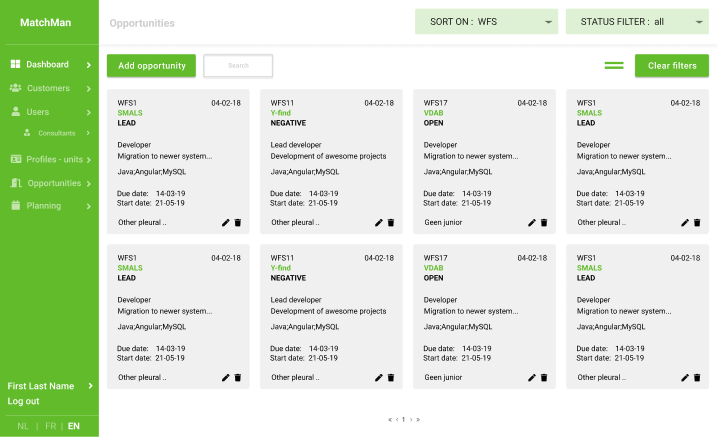
Task: Toggle the green two-line list view icon
Action: 613,66
